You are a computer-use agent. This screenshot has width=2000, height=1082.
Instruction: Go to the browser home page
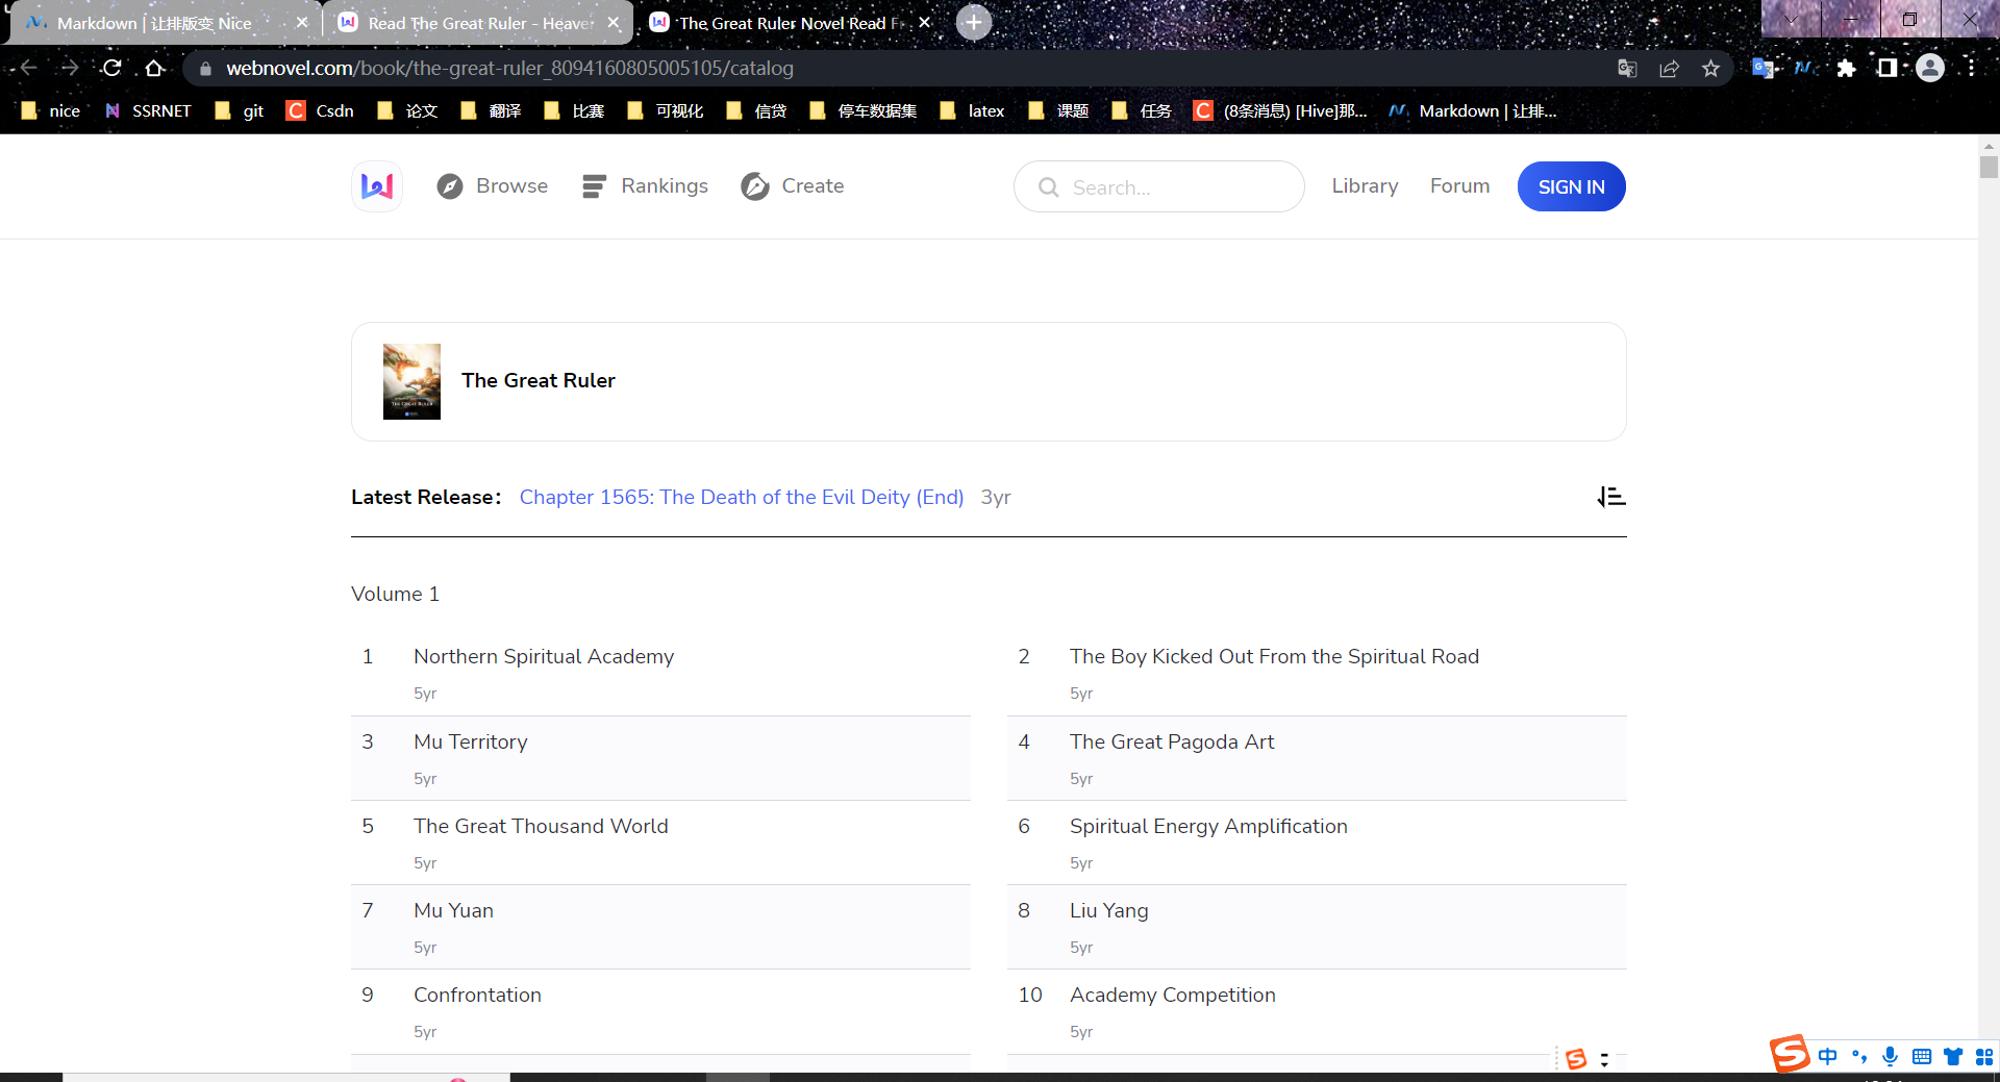pyautogui.click(x=154, y=68)
